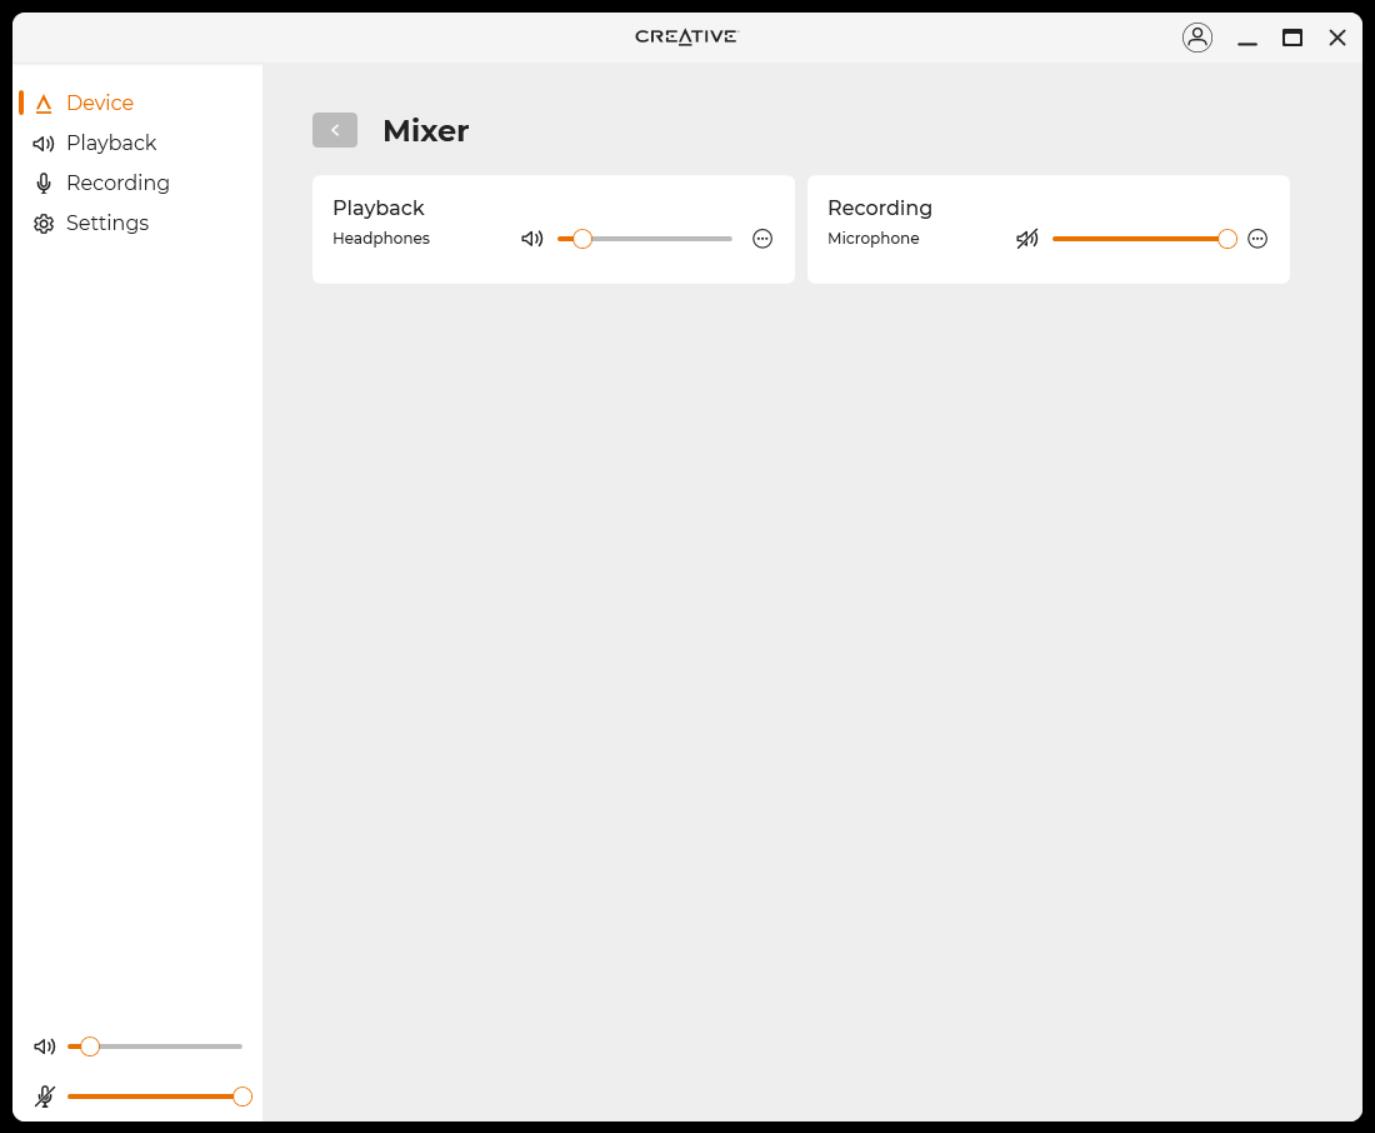Screen dimensions: 1375x1133
Task: Close the Creative app window
Action: (1337, 38)
